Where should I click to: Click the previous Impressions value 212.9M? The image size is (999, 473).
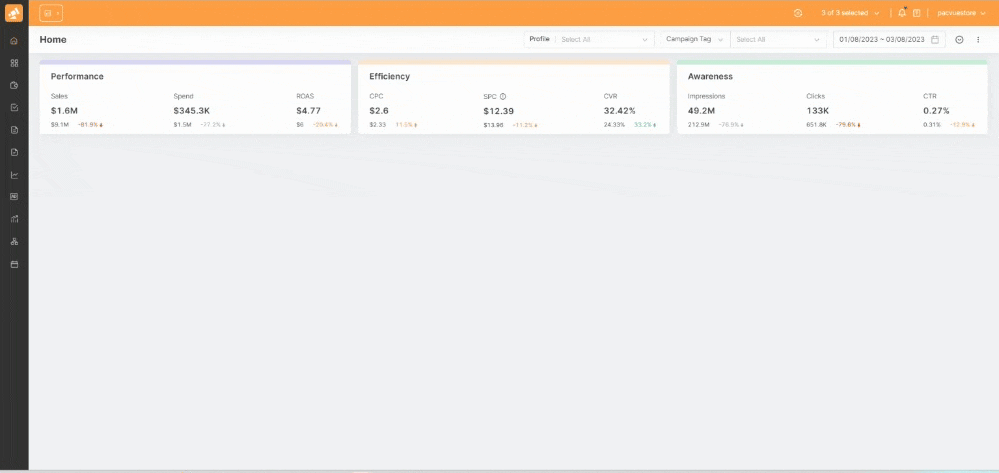699,125
